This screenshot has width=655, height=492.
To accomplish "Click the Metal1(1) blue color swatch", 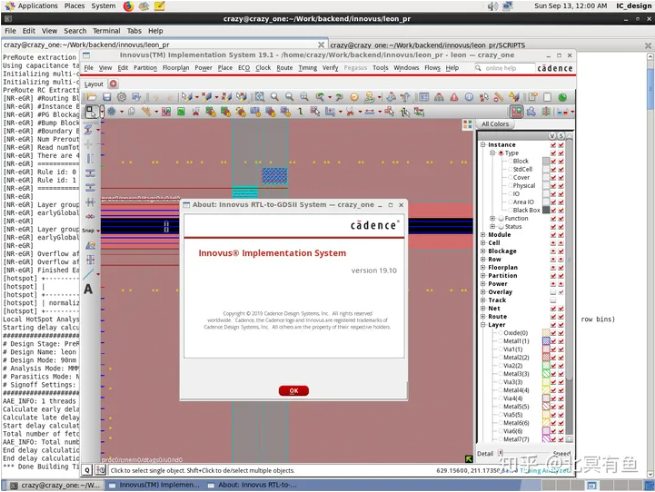I will [x=546, y=341].
